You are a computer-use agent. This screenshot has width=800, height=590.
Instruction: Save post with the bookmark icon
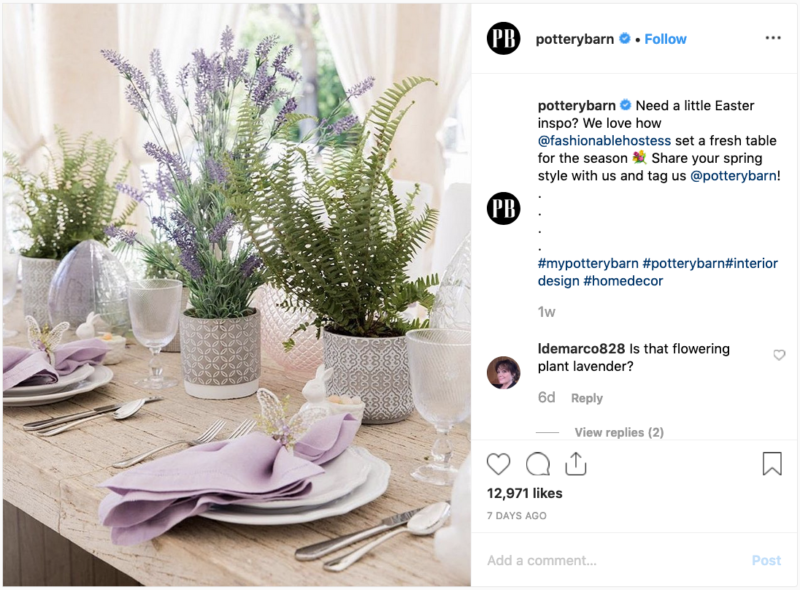coord(772,463)
